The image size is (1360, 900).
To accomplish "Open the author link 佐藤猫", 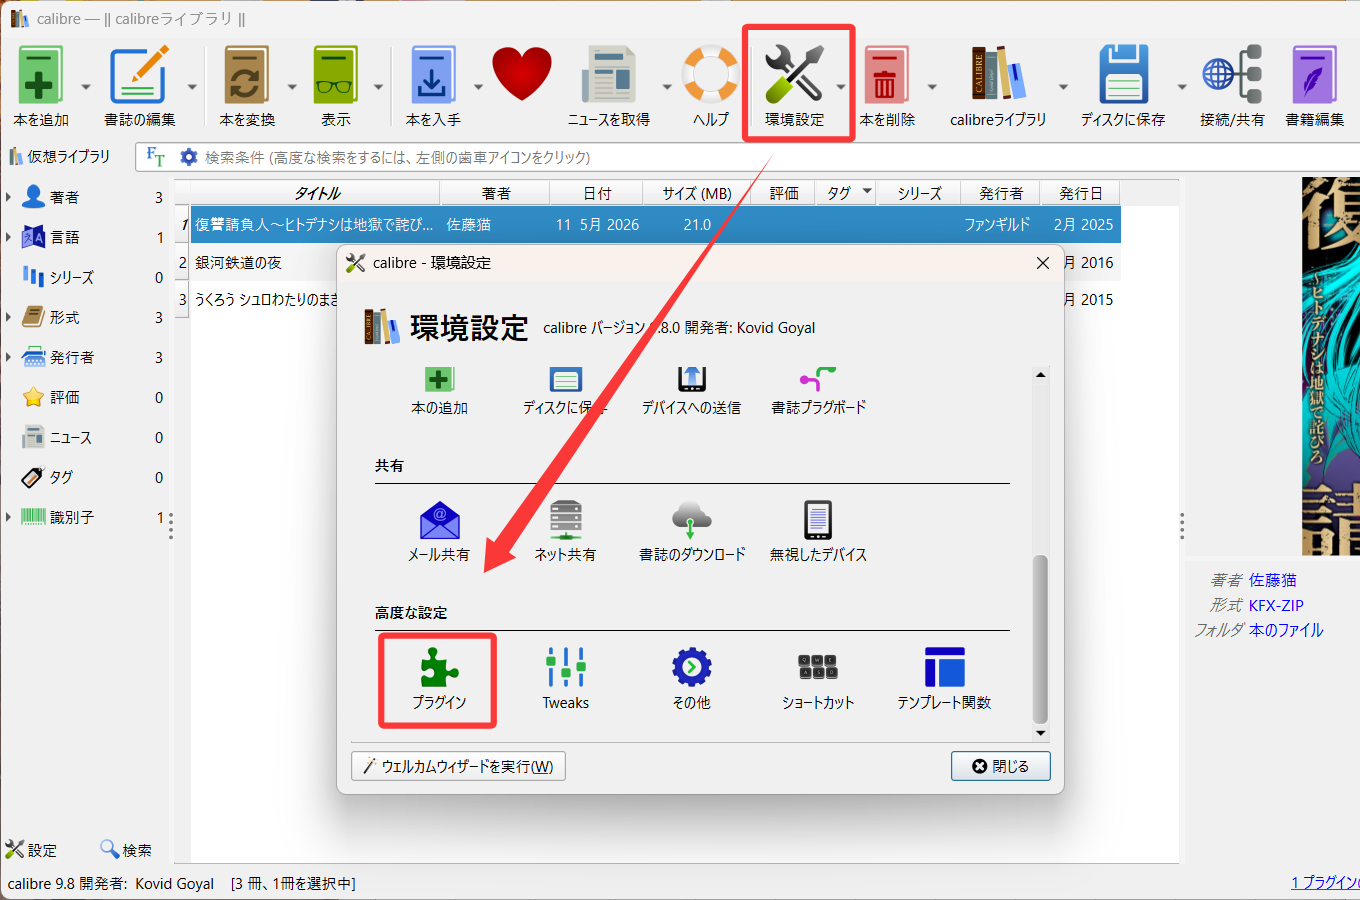I will click(1272, 580).
